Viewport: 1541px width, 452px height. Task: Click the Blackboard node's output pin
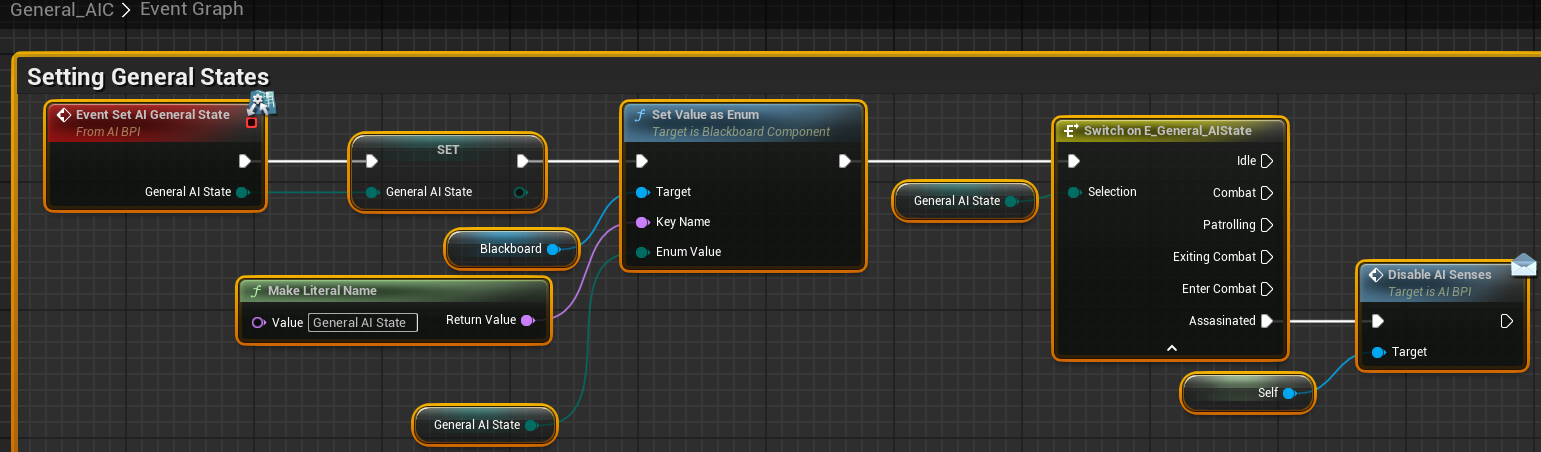click(x=553, y=249)
